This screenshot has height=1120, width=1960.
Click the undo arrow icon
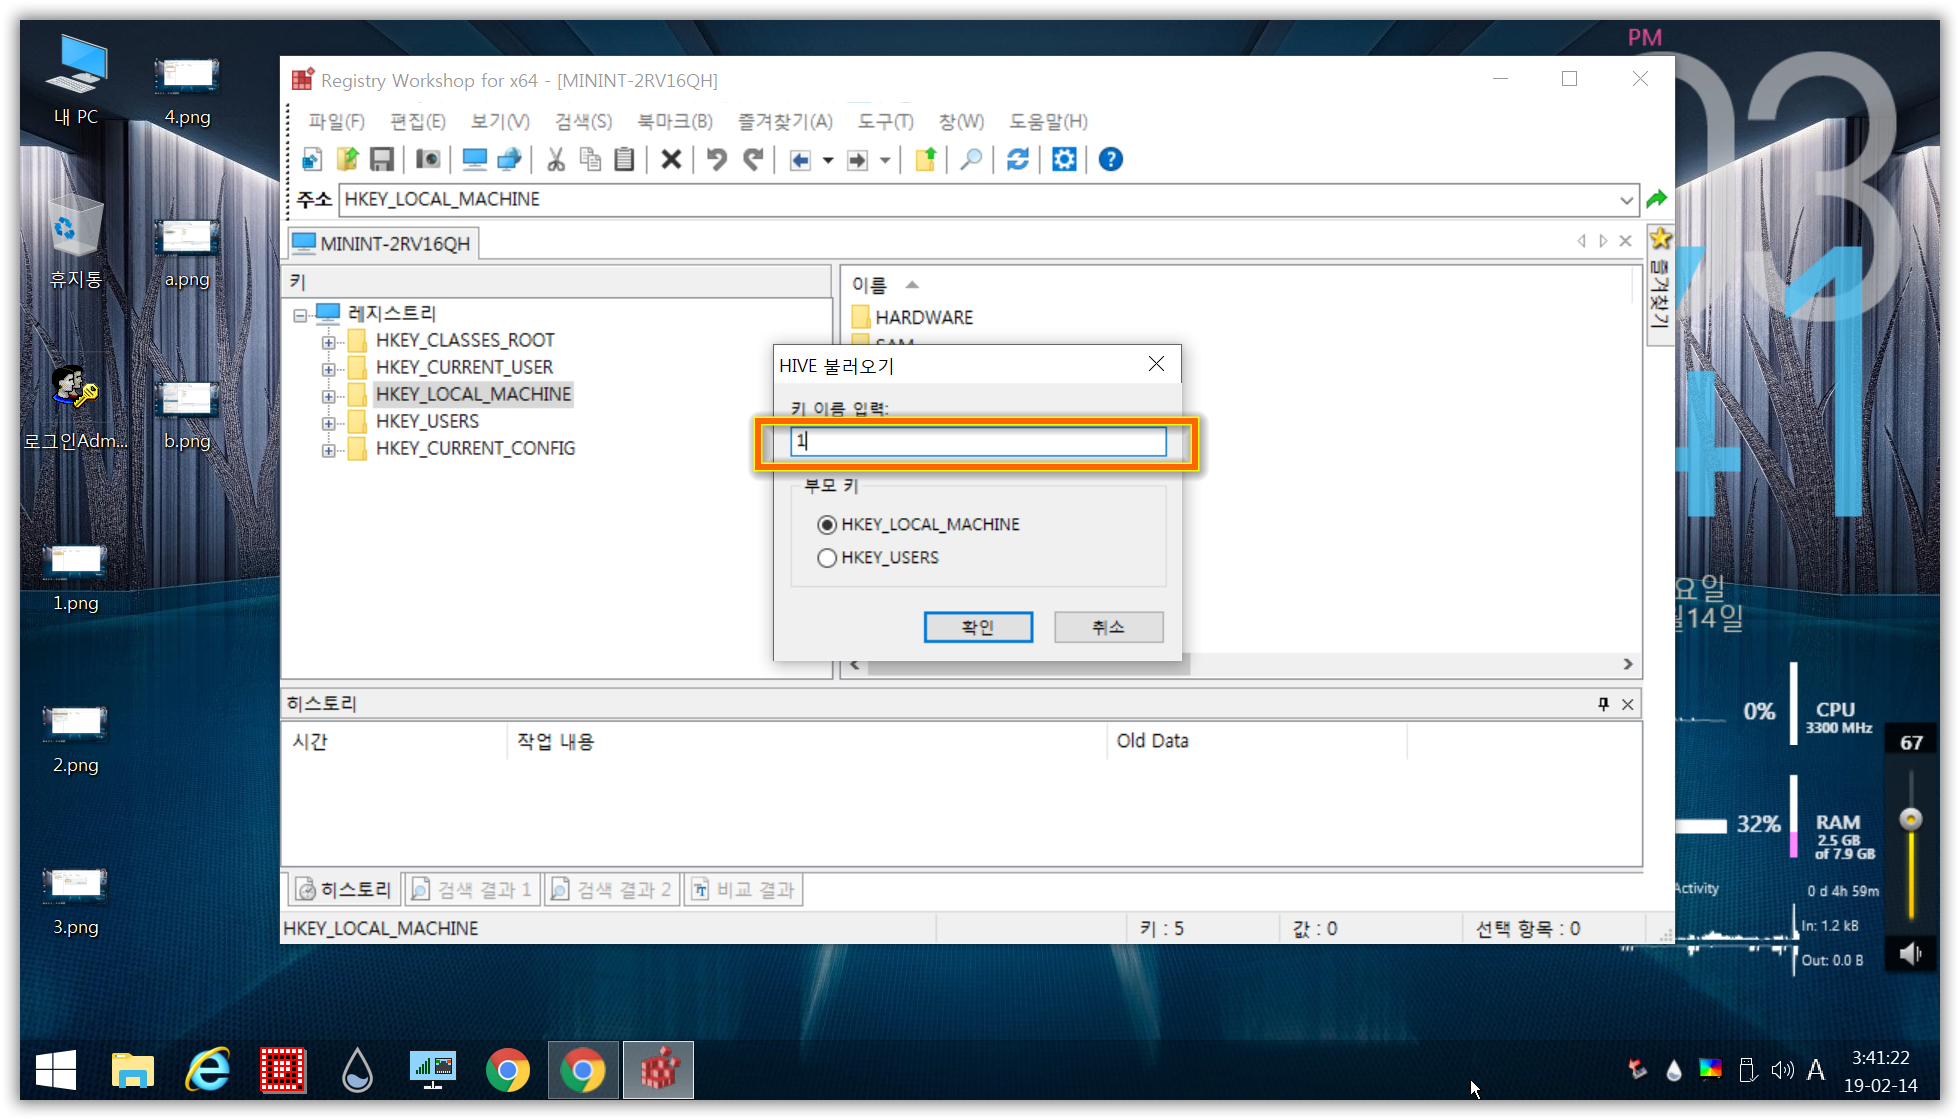tap(717, 160)
